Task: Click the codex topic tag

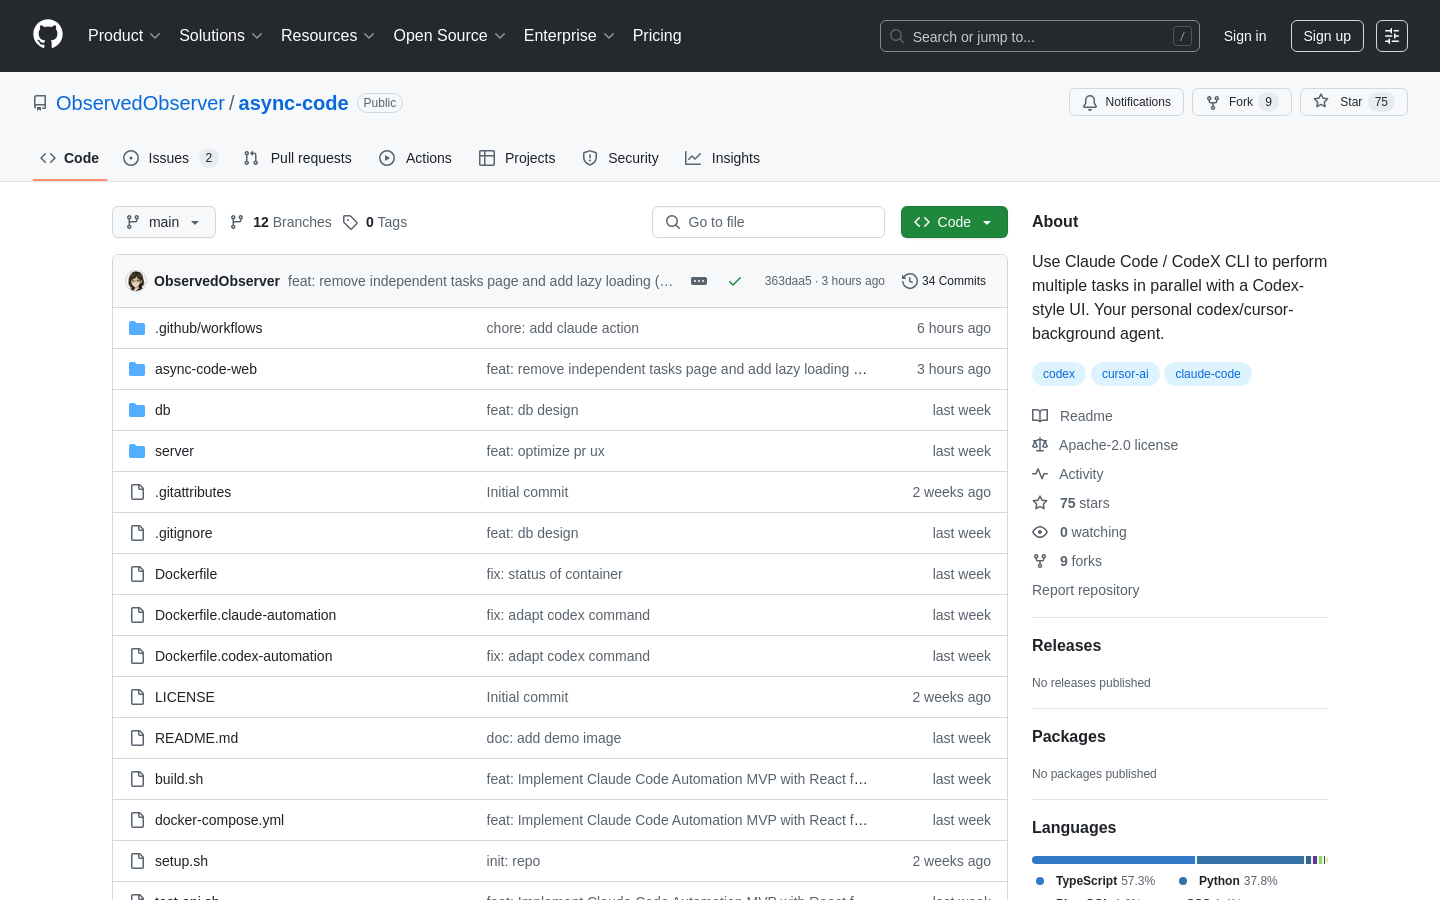Action: (1059, 374)
